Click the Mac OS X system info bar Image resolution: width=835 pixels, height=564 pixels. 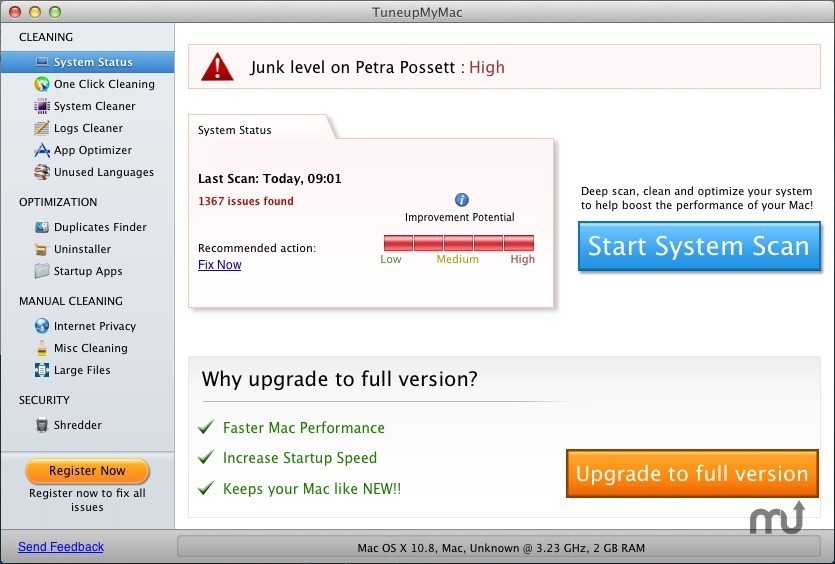[x=499, y=547]
